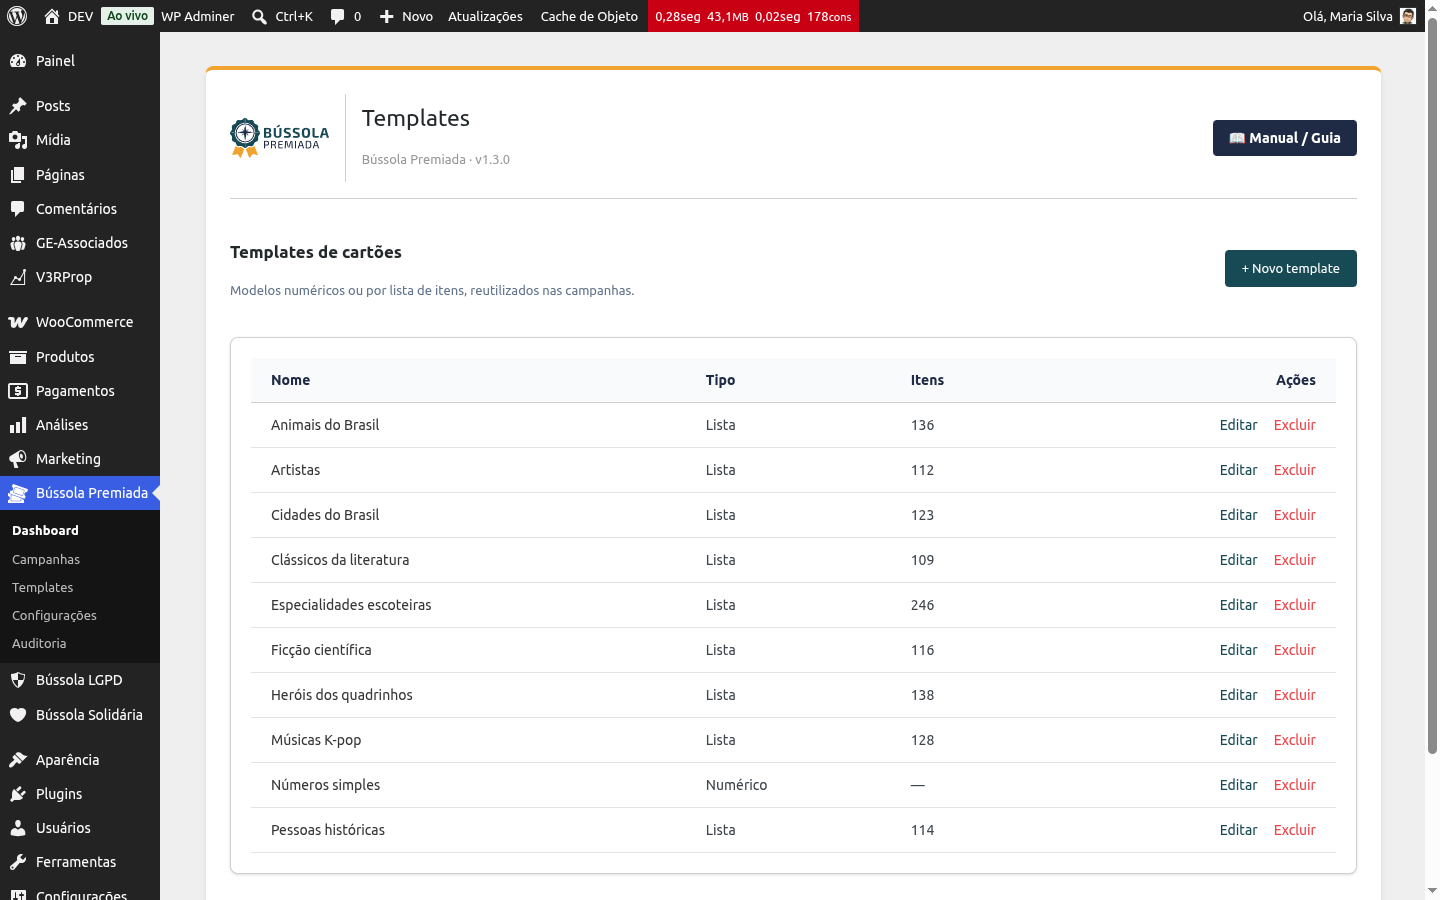Click Maria Silva's avatar thumbnail

click(1408, 16)
